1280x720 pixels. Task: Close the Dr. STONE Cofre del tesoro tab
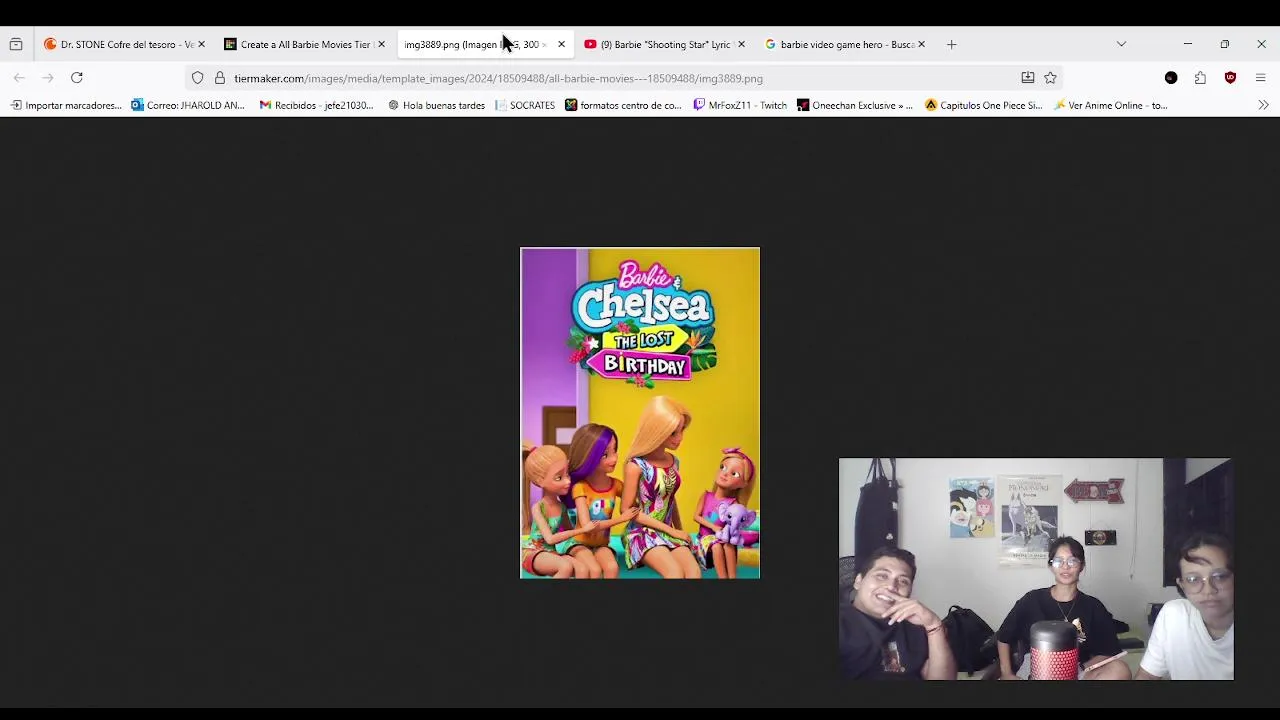[201, 44]
